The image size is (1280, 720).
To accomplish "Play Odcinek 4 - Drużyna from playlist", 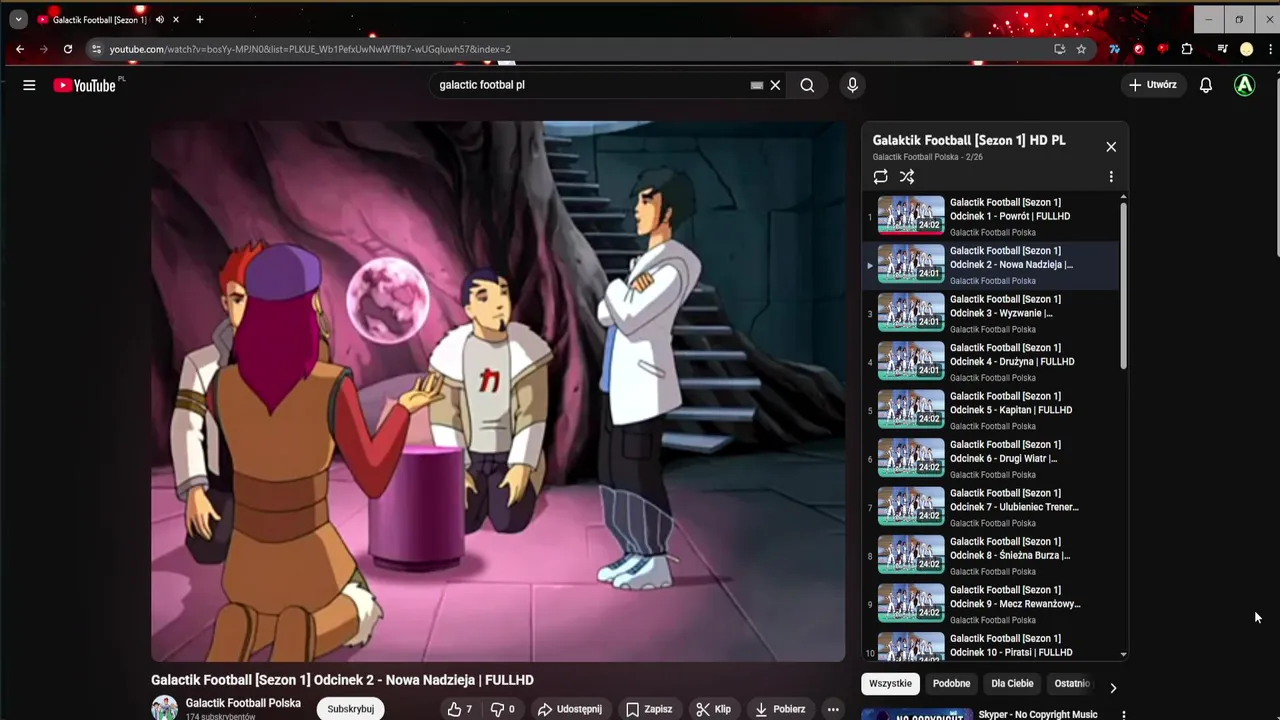I will [990, 362].
